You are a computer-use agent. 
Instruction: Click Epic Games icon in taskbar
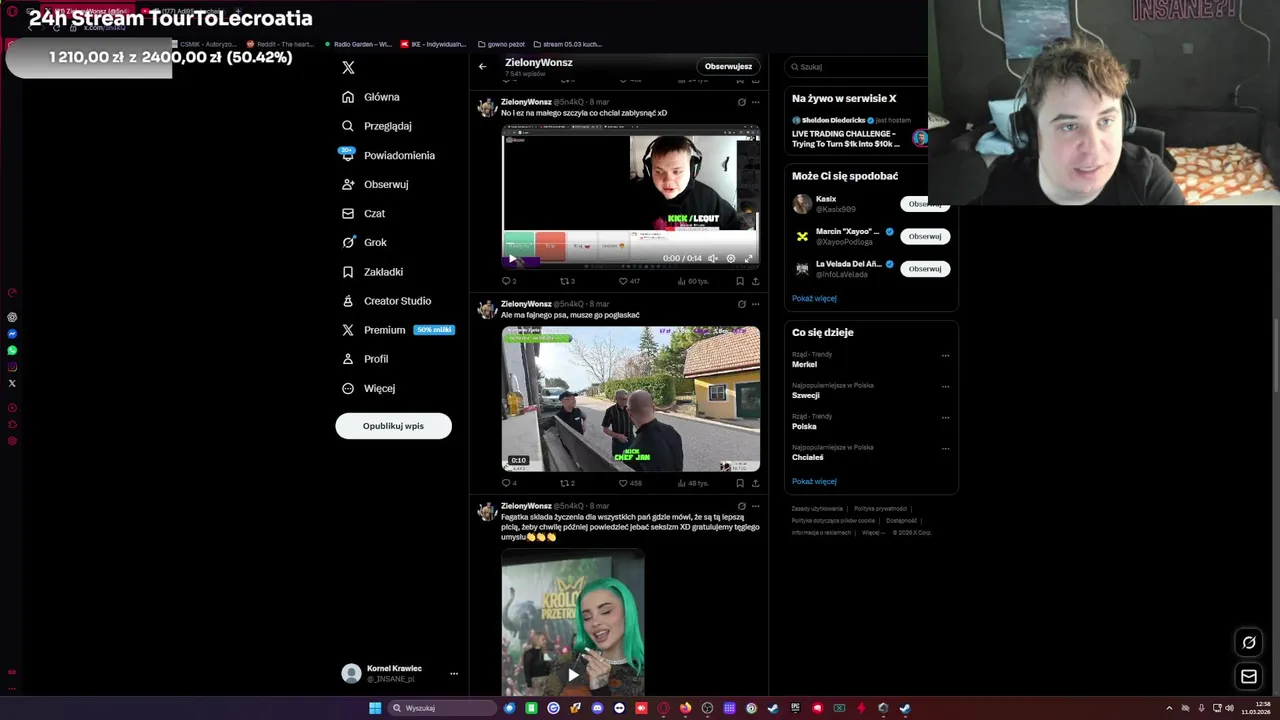(x=795, y=708)
